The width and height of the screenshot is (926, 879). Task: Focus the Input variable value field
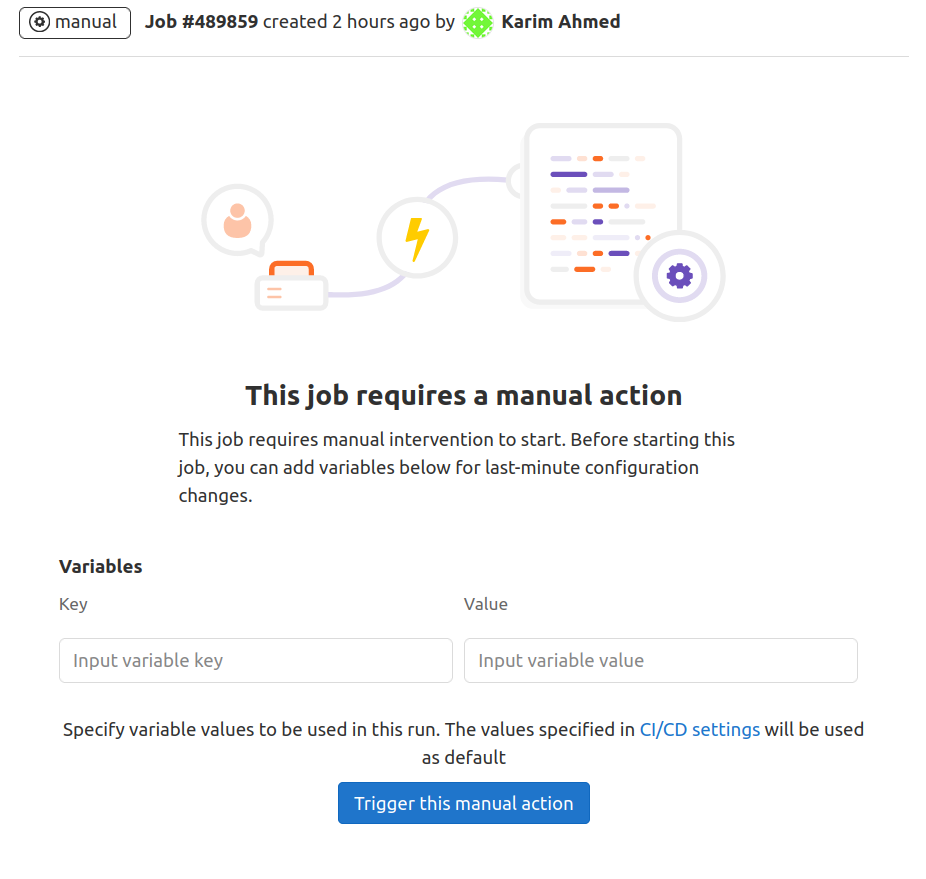(661, 660)
